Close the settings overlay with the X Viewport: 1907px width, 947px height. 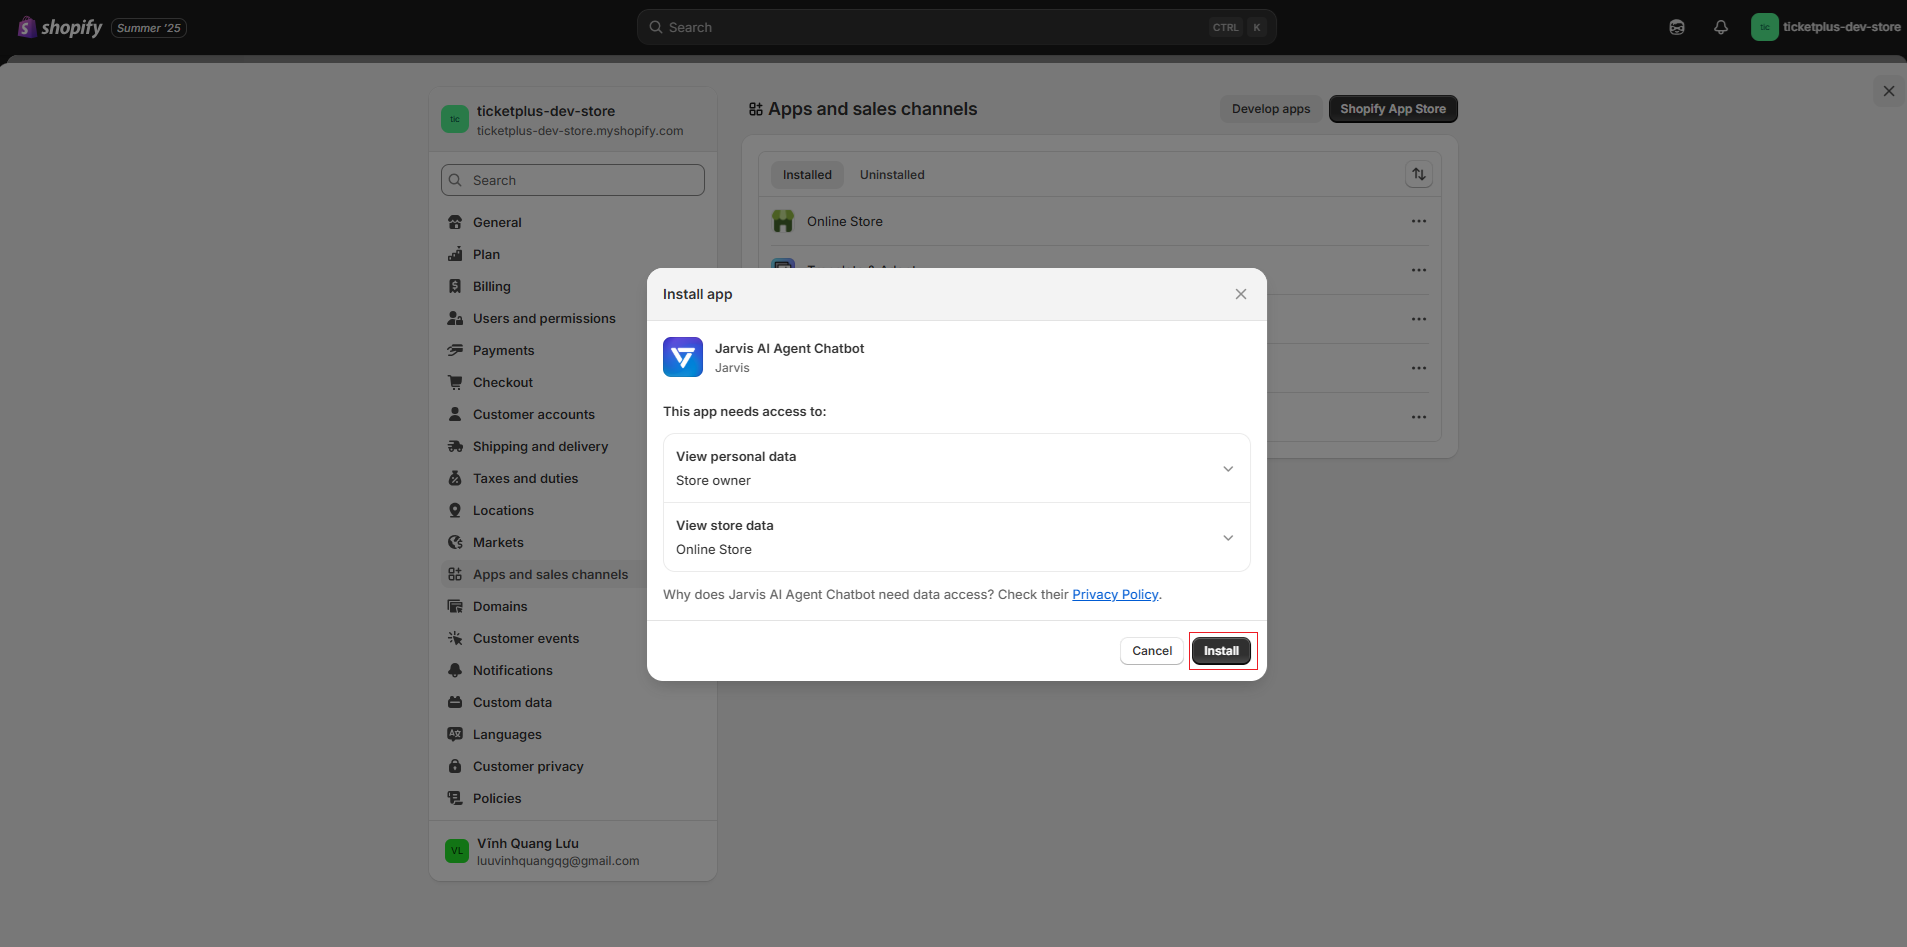(1889, 91)
